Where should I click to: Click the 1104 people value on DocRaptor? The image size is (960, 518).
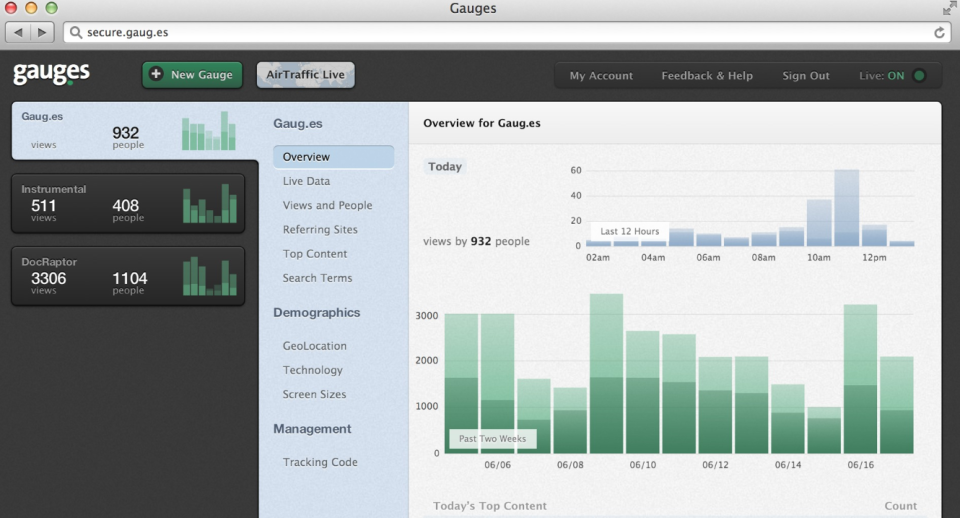point(130,279)
